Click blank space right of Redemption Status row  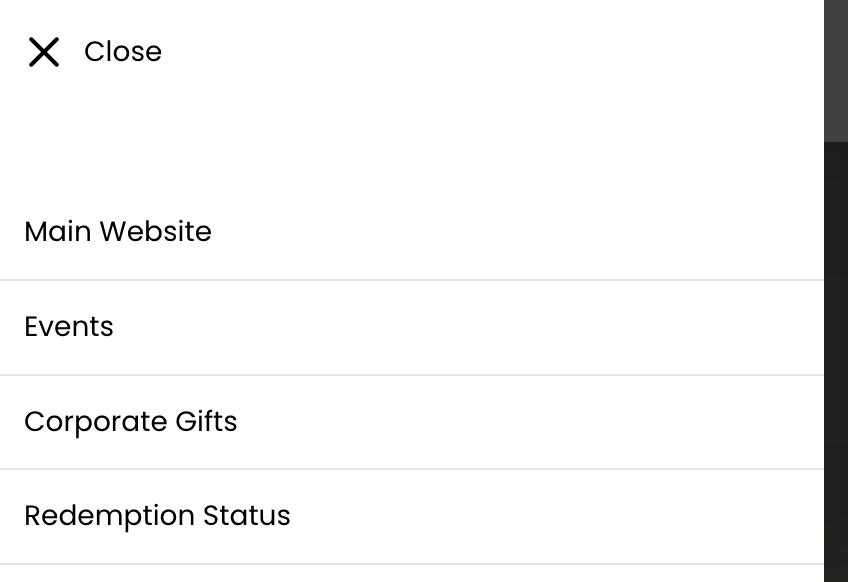click(x=560, y=516)
